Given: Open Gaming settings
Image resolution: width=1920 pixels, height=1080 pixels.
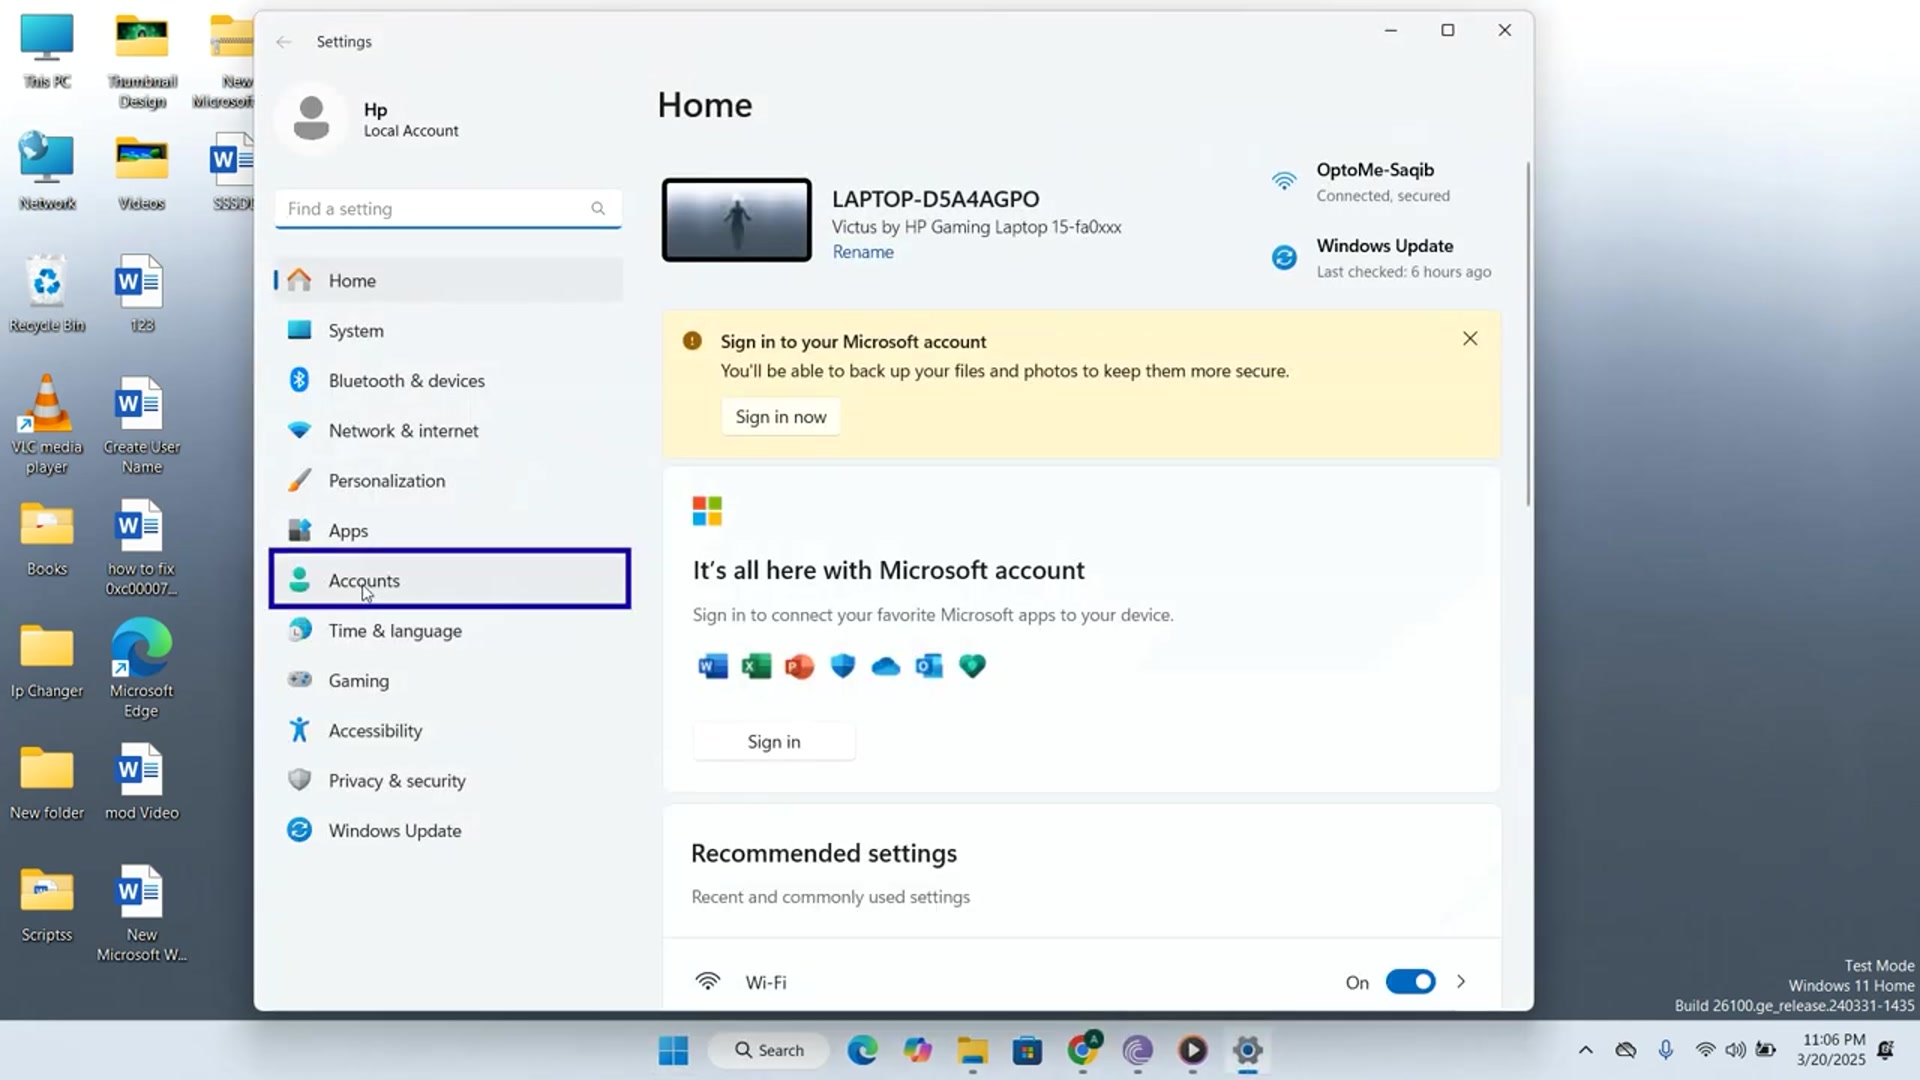Looking at the screenshot, I should point(449,680).
